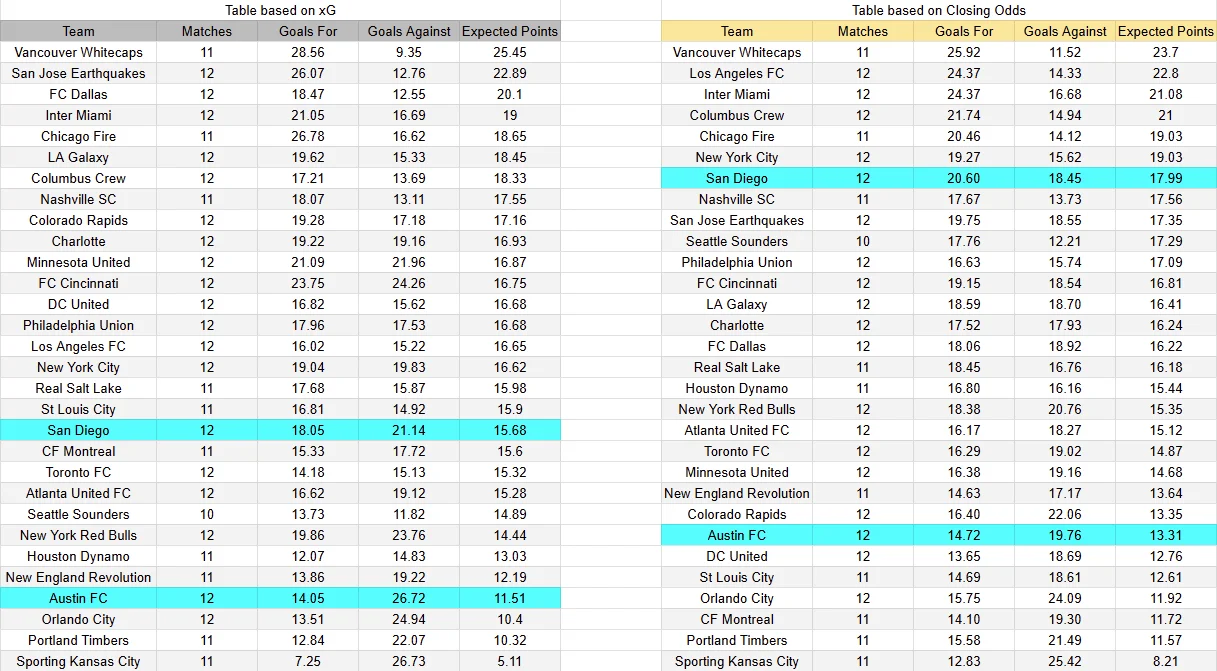Viewport: 1217px width, 671px height.
Task: Select the 22.8 Expected Points cell
Action: point(1166,73)
